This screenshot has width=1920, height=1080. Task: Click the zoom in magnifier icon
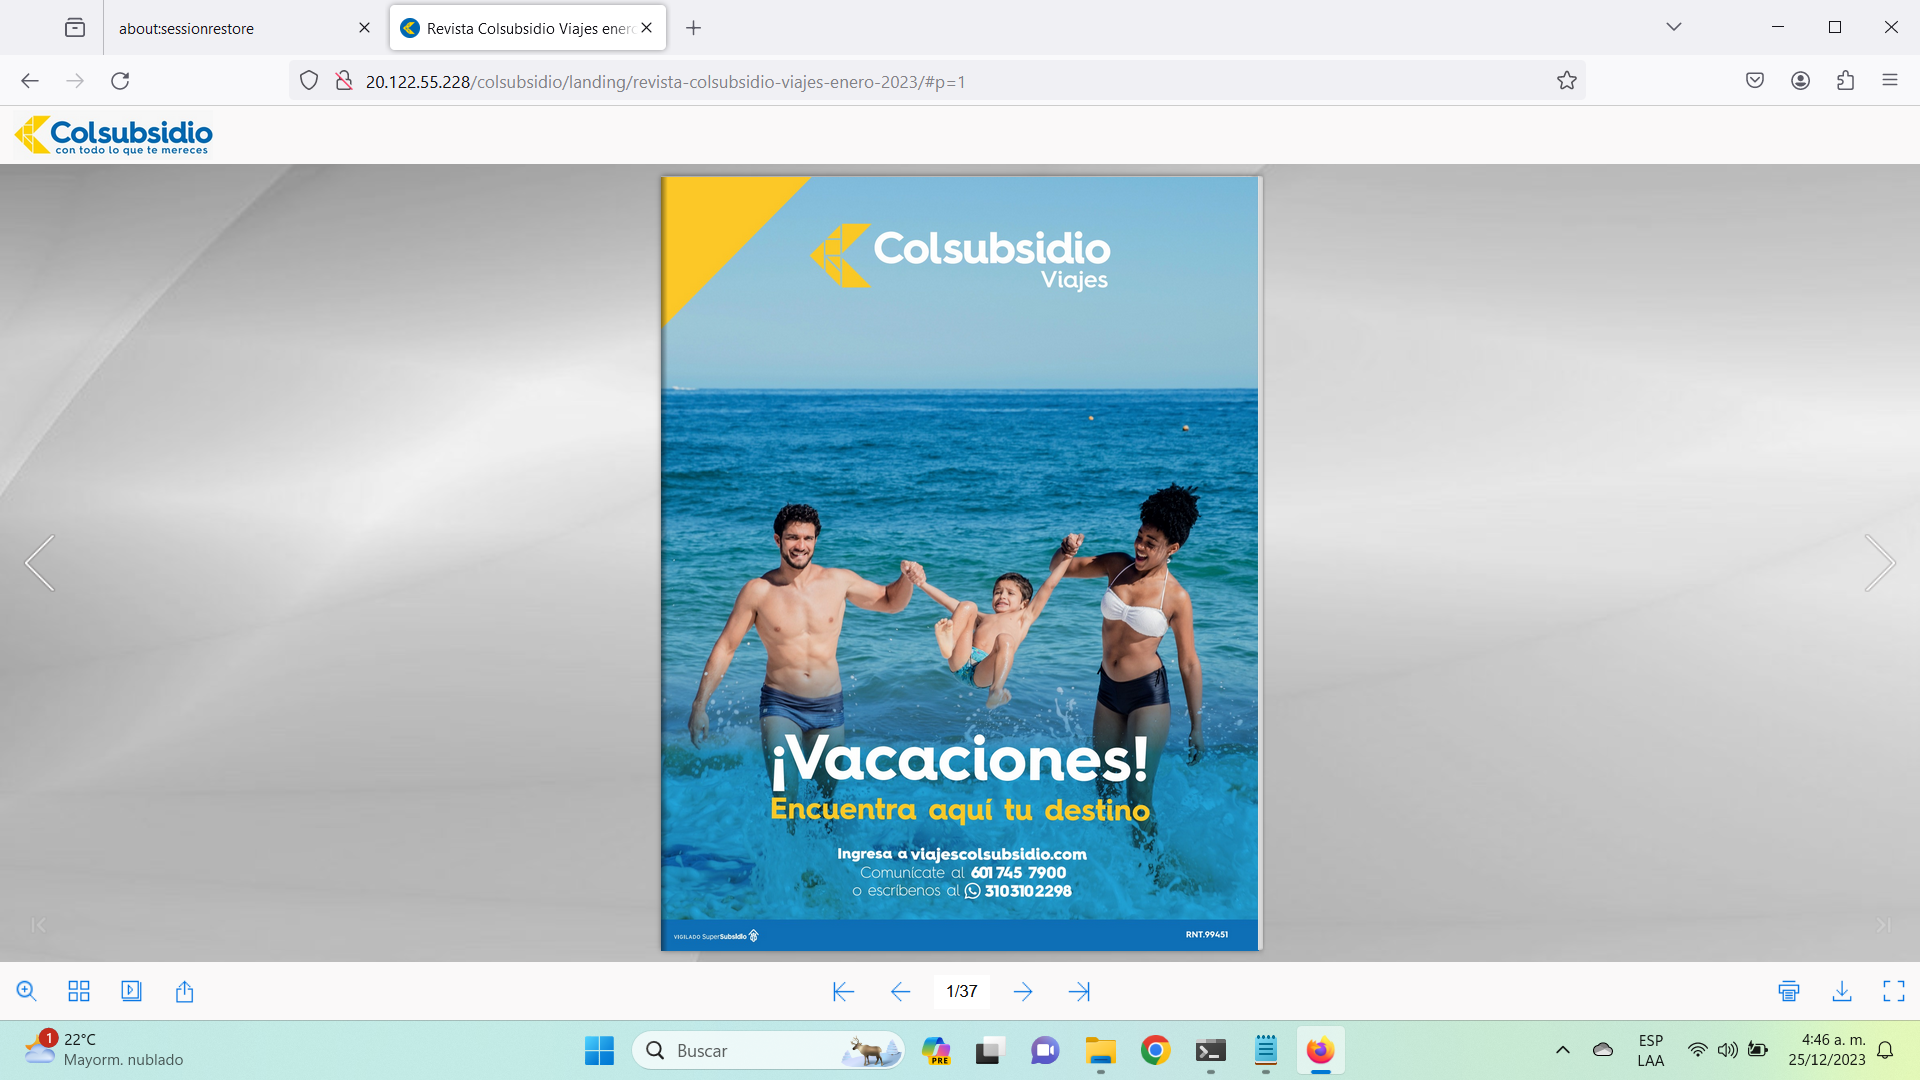click(27, 991)
